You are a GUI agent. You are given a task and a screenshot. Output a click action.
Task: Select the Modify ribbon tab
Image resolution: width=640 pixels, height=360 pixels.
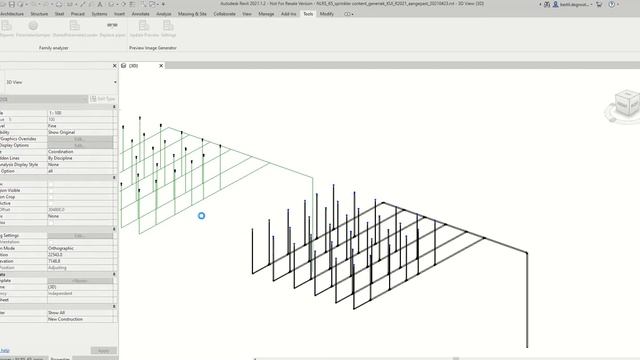click(x=327, y=14)
